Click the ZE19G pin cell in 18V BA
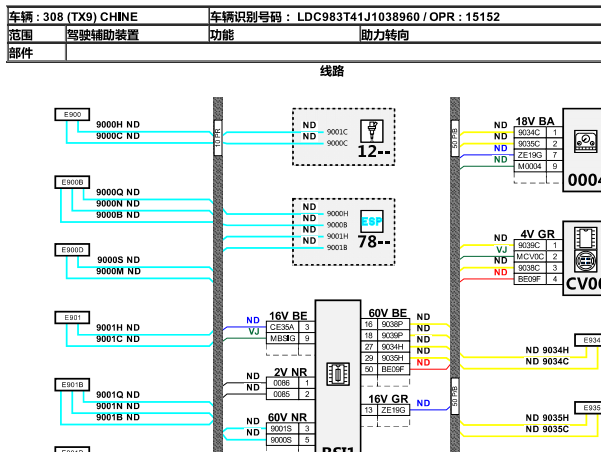This screenshot has height=452, width=601. (x=530, y=155)
